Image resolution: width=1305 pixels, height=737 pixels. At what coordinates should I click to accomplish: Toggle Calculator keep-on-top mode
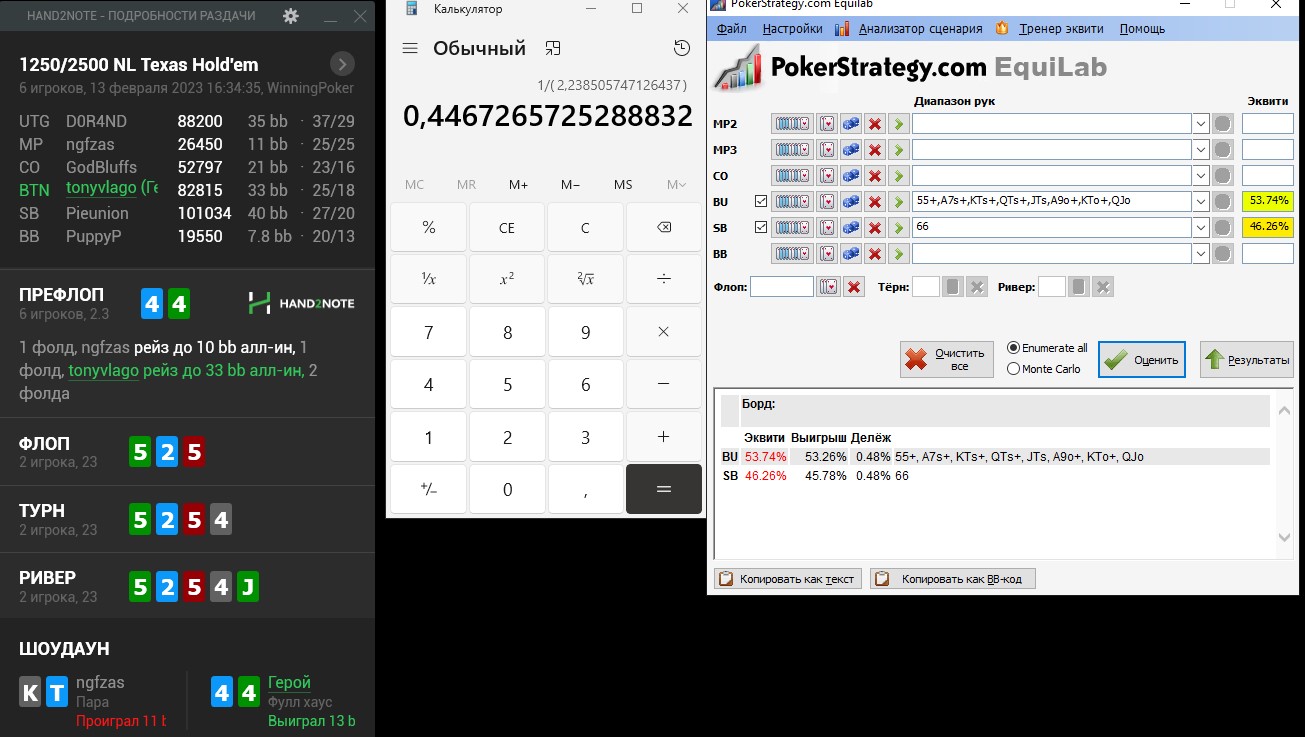click(x=553, y=48)
